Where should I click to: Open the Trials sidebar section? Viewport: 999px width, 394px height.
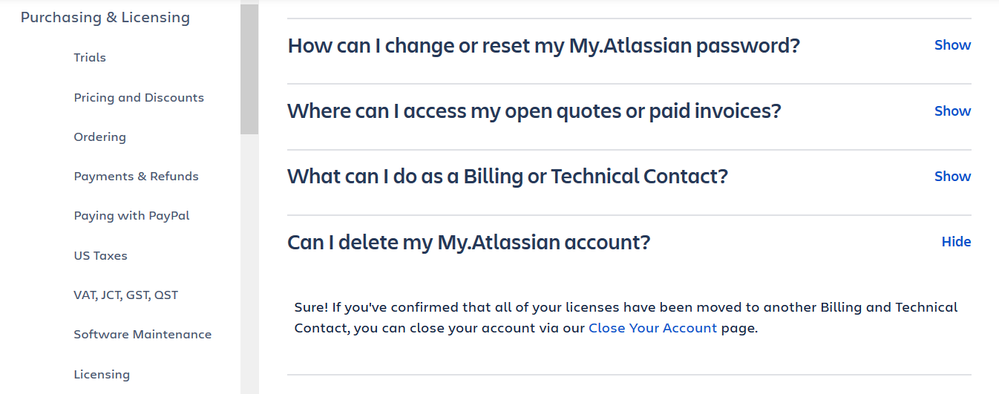[x=90, y=57]
